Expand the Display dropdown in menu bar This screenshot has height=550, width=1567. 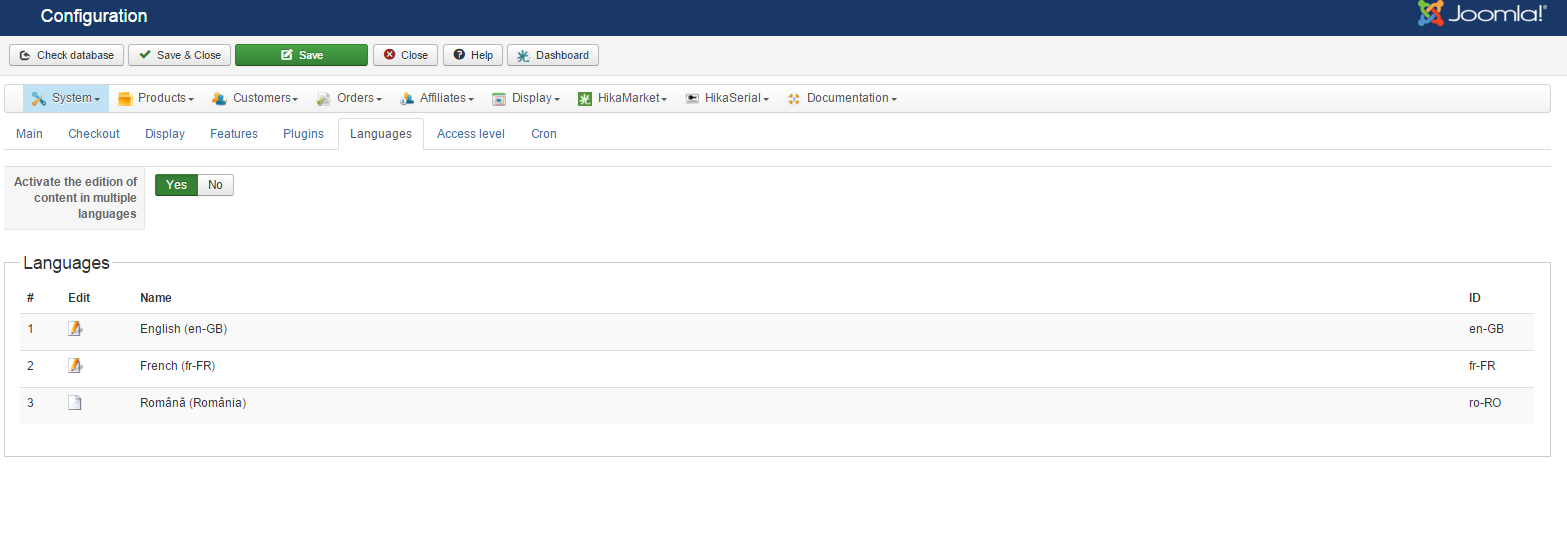coord(526,98)
